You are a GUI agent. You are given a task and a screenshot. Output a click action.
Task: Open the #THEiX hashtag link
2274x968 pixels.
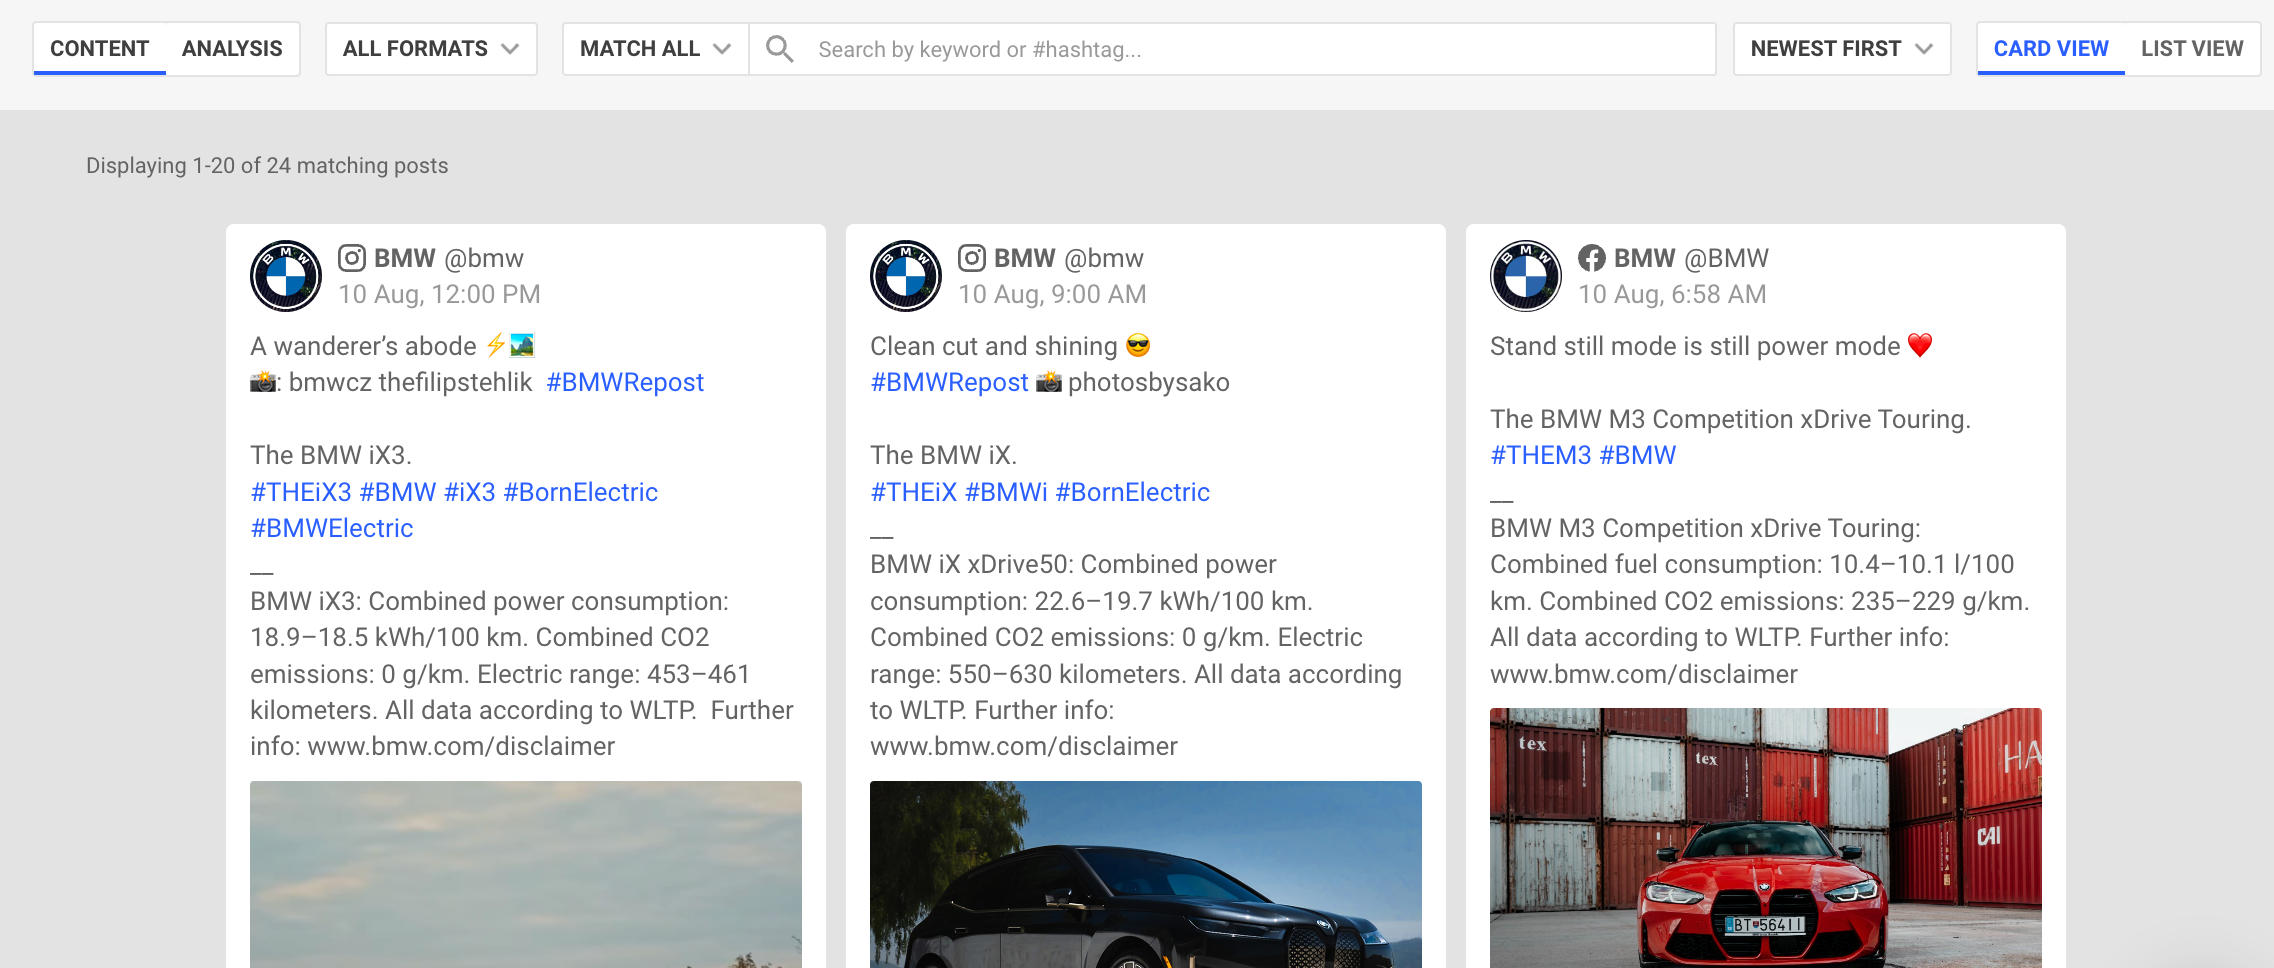(914, 492)
